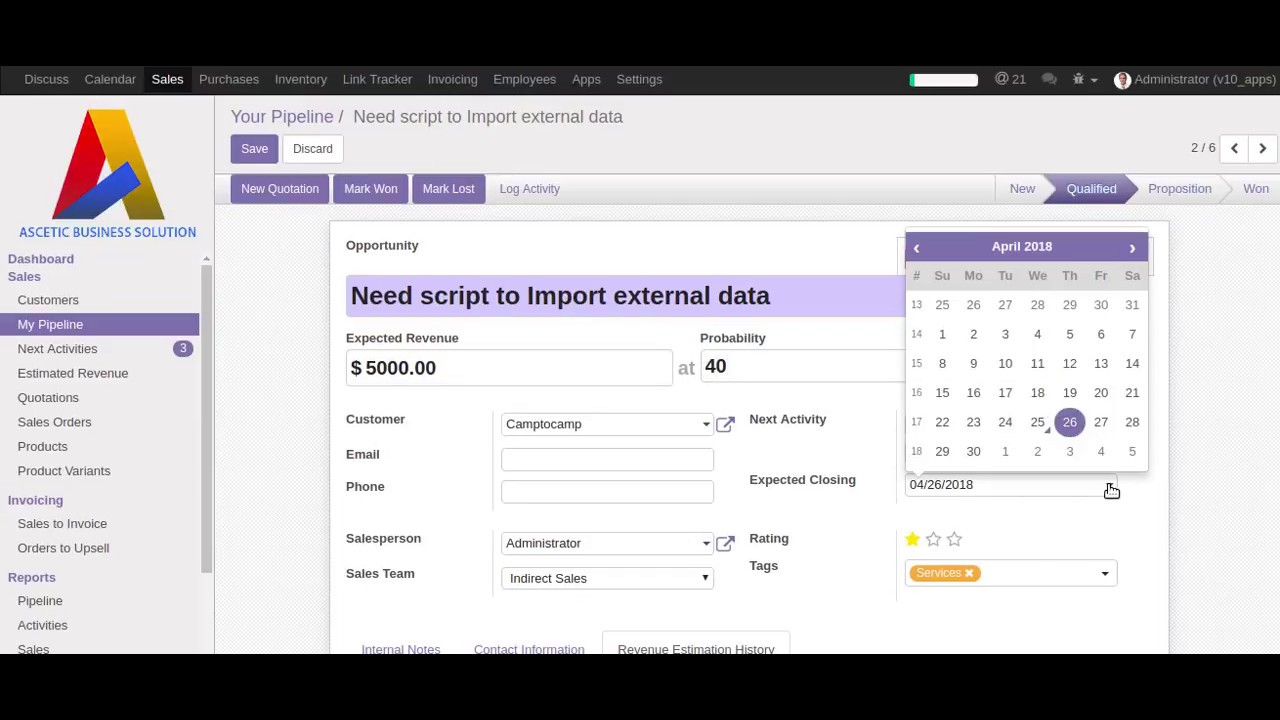Open Sales Orders in sidebar

54,422
